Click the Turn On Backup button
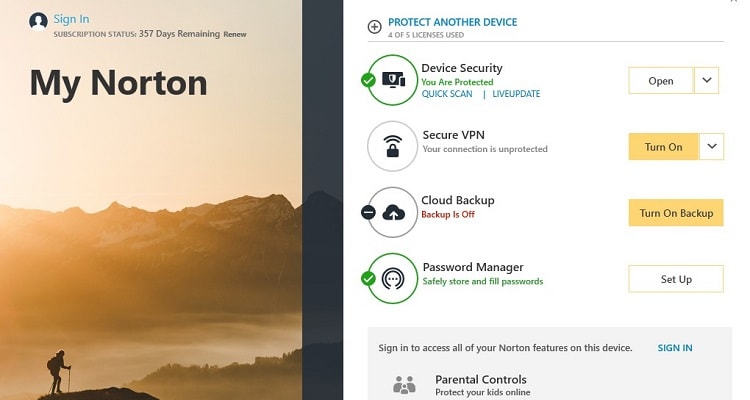Viewport: 750px width, 400px height. pos(676,212)
